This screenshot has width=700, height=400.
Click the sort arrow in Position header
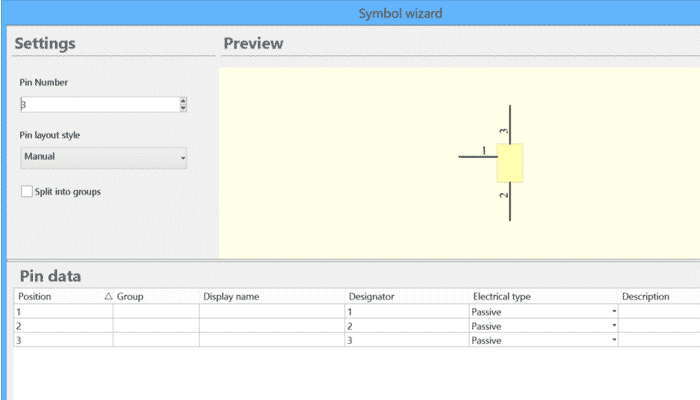click(108, 297)
